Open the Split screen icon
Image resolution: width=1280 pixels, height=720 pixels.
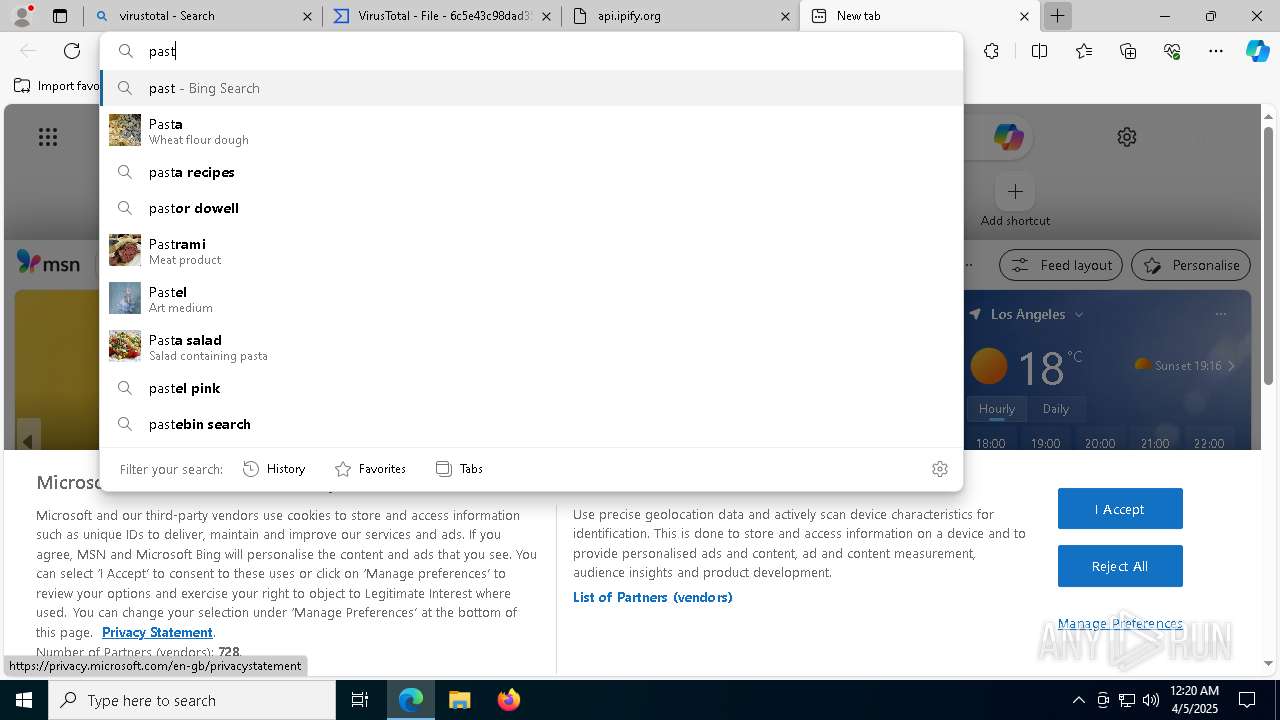[1039, 51]
